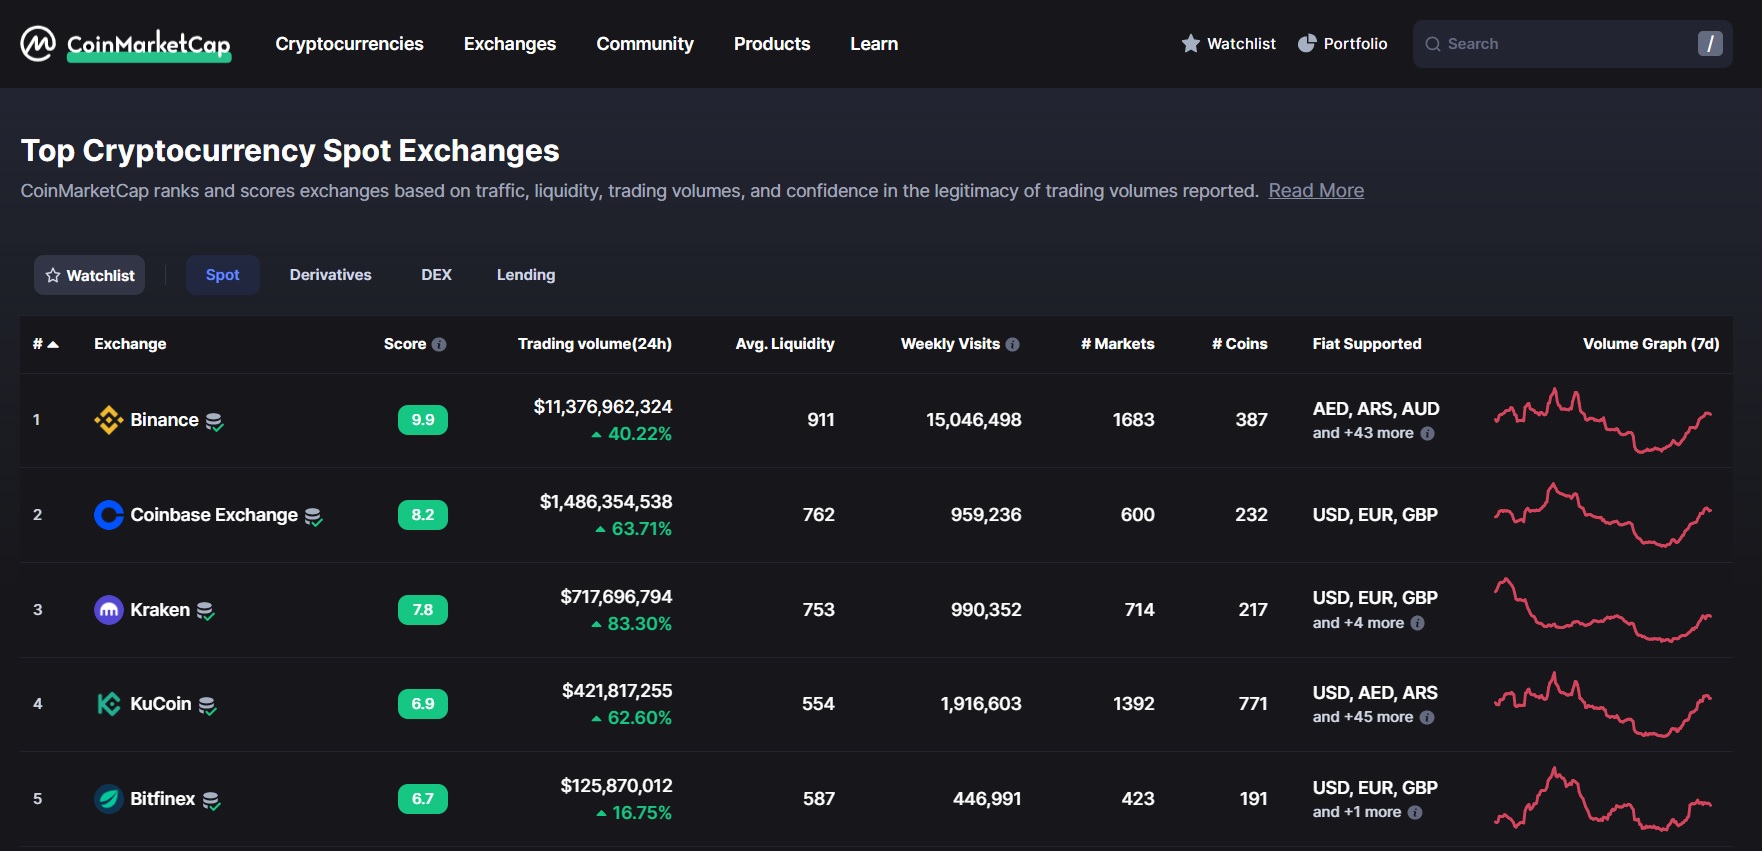Click the Bitfinex logo icon
This screenshot has height=851, width=1762.
pos(108,799)
